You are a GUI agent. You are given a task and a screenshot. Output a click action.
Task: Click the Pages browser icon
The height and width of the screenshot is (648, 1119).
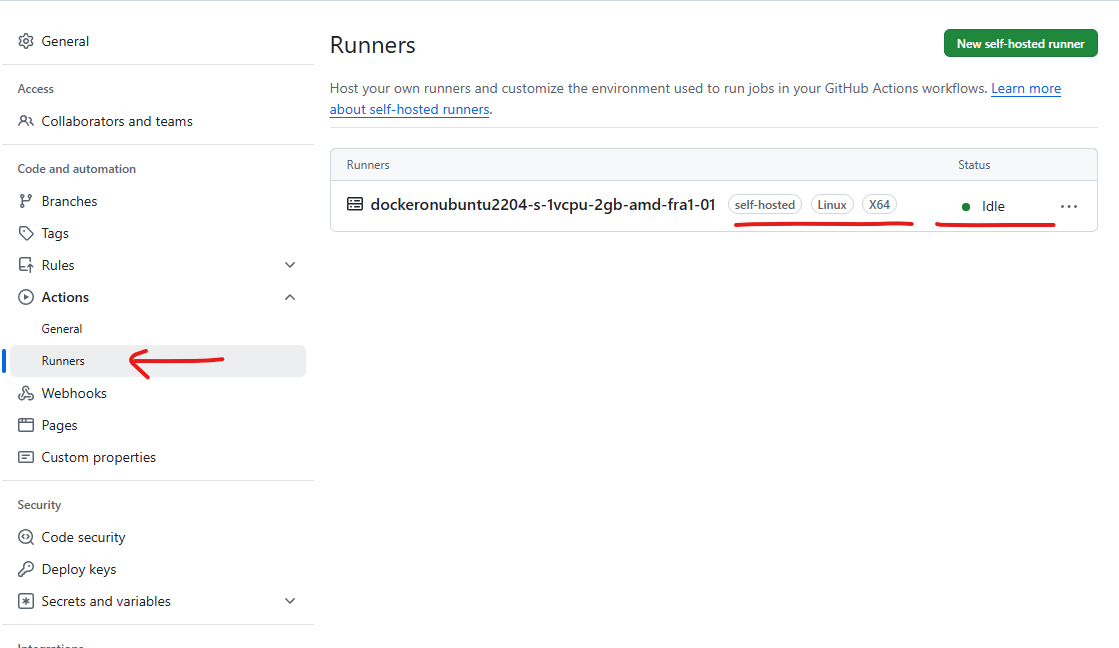point(25,424)
